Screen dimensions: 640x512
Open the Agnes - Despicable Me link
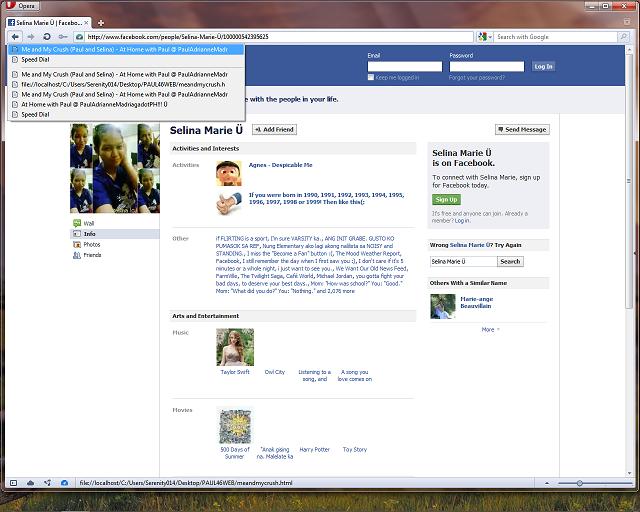280,165
